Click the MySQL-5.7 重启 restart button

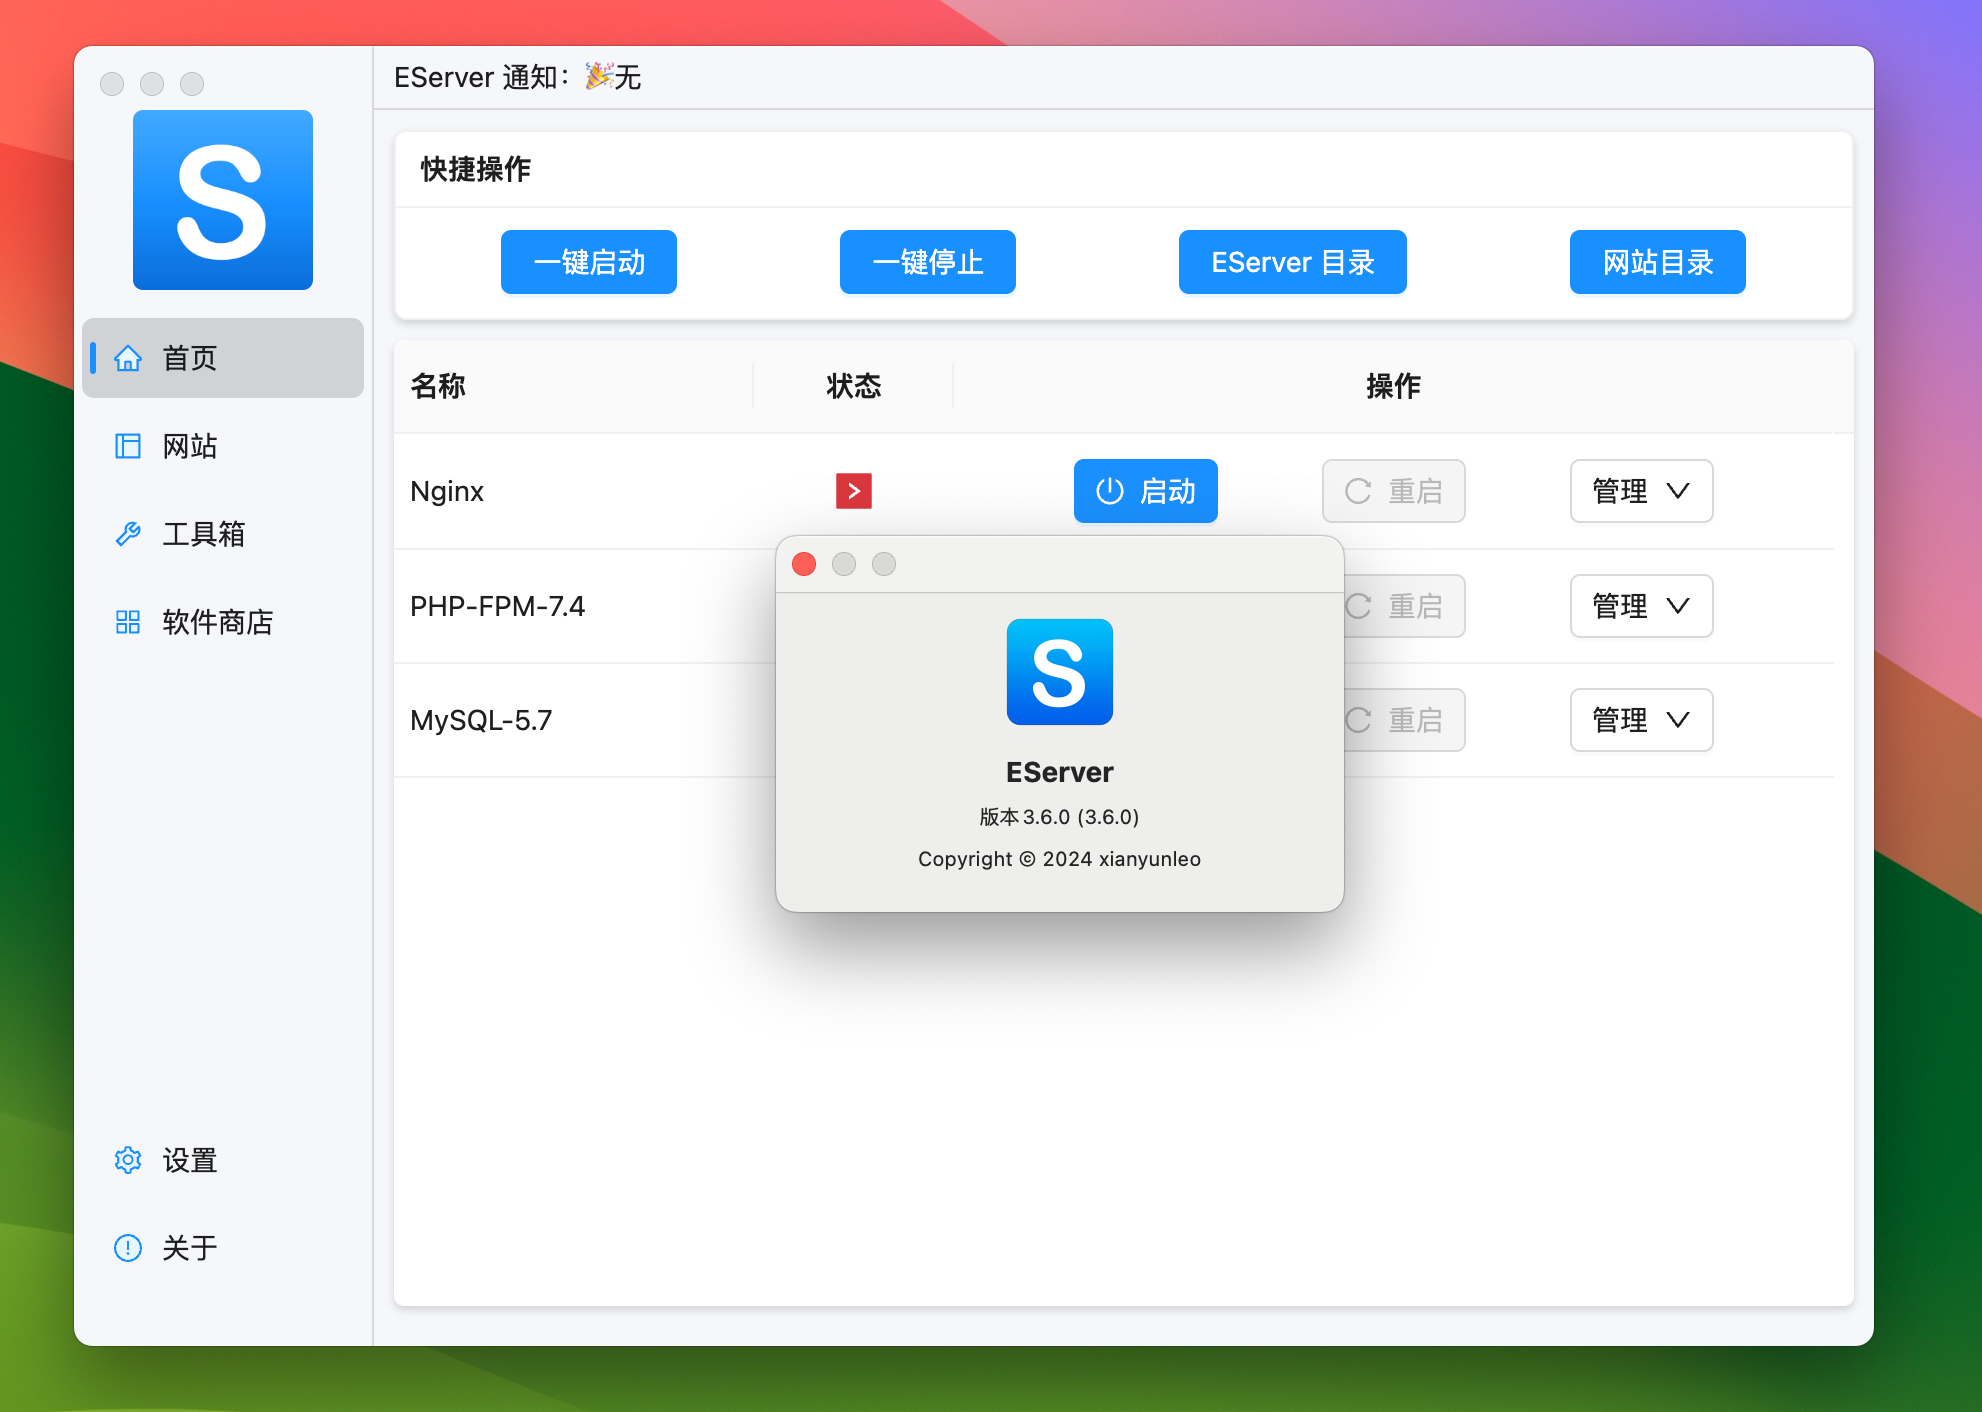pos(1405,720)
